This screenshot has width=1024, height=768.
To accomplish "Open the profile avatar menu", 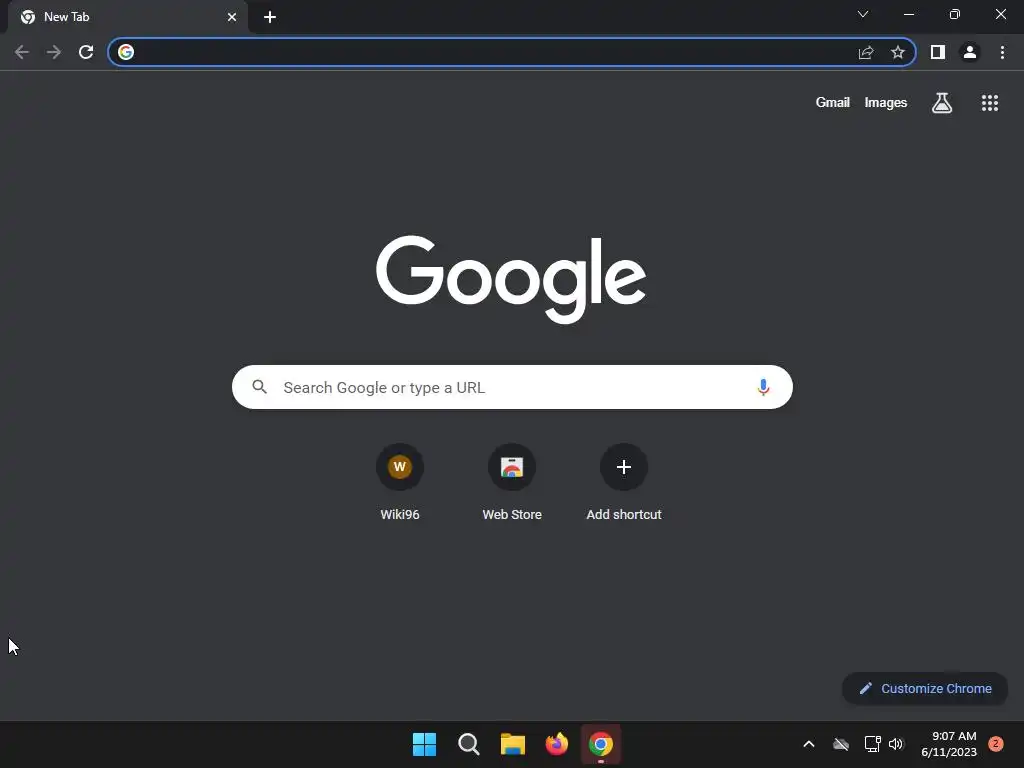I will tap(970, 52).
